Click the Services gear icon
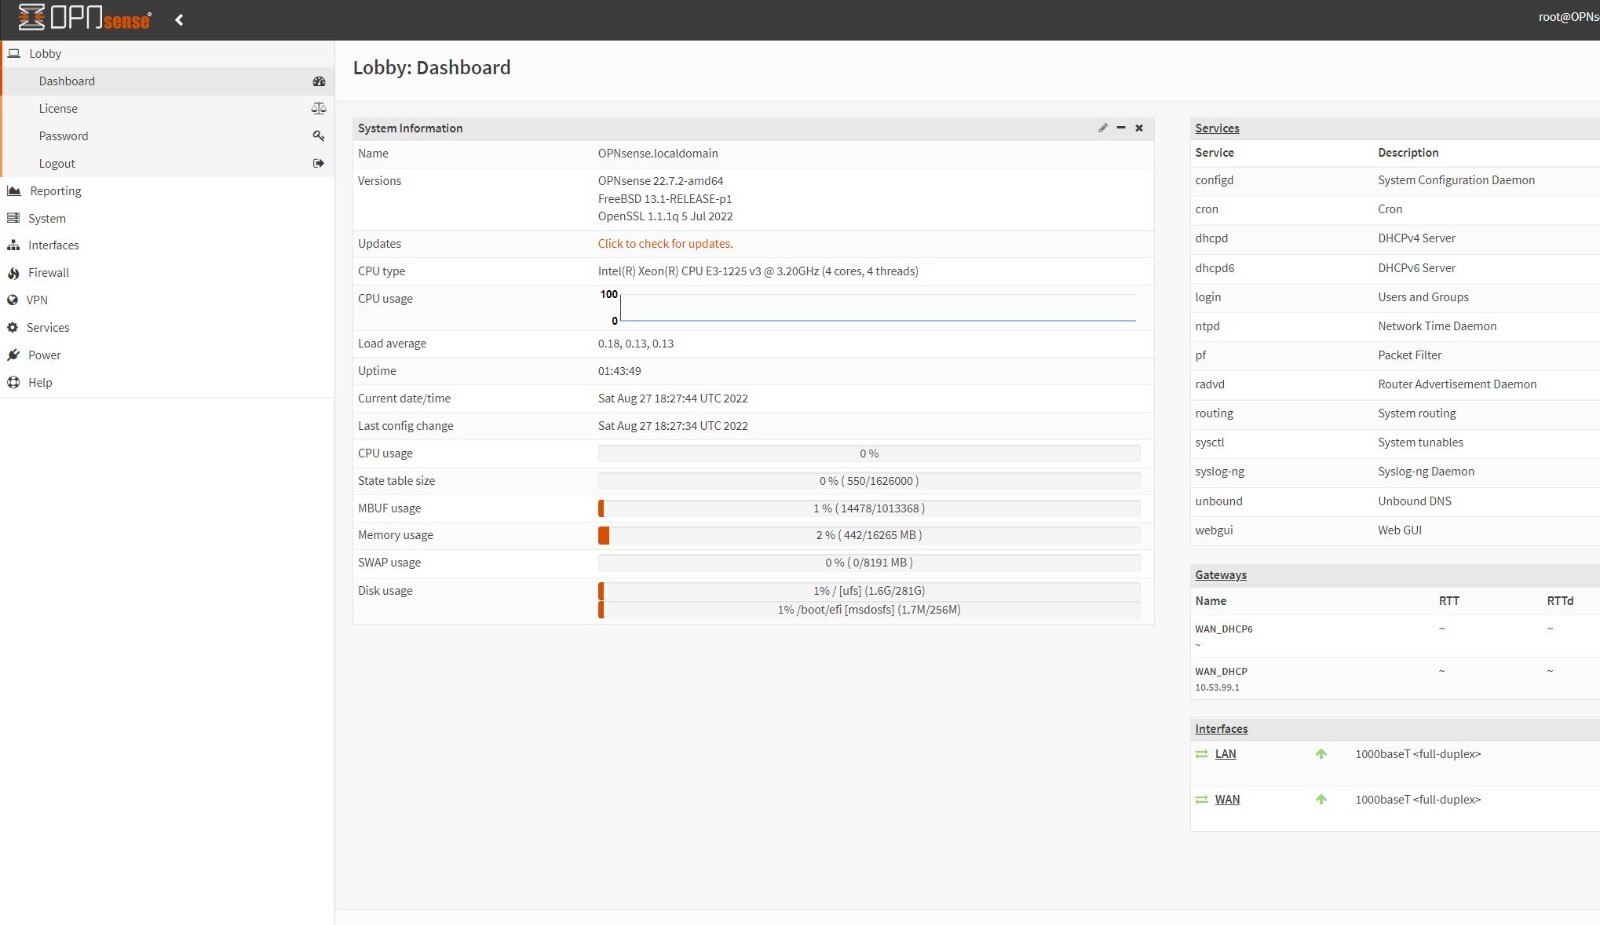The height and width of the screenshot is (925, 1600). pyautogui.click(x=13, y=327)
